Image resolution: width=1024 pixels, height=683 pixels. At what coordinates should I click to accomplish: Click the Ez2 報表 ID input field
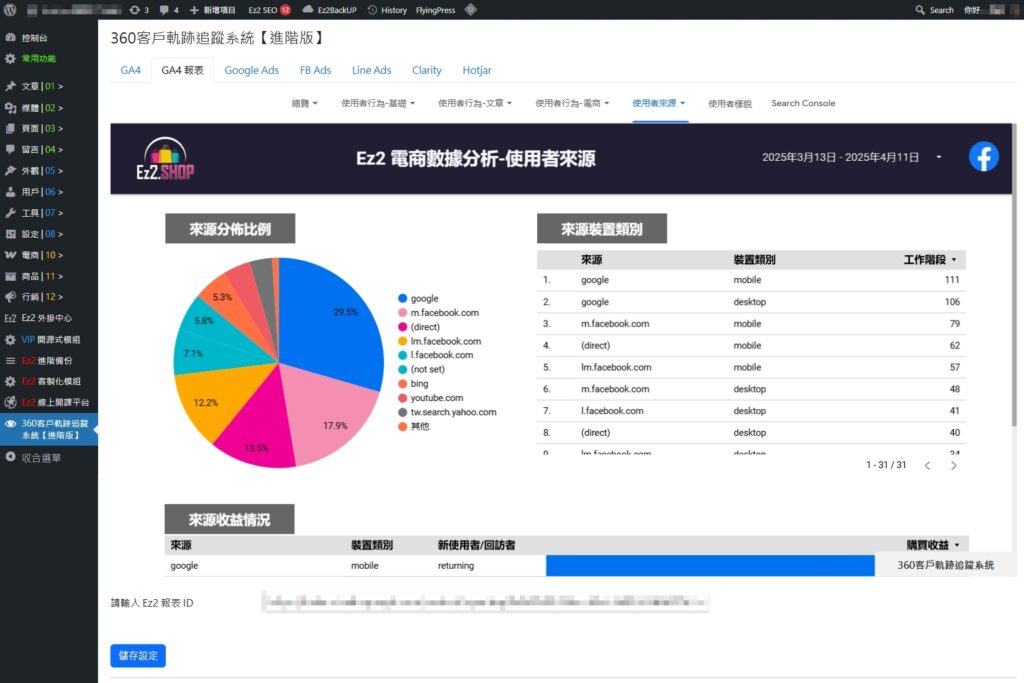(x=485, y=602)
